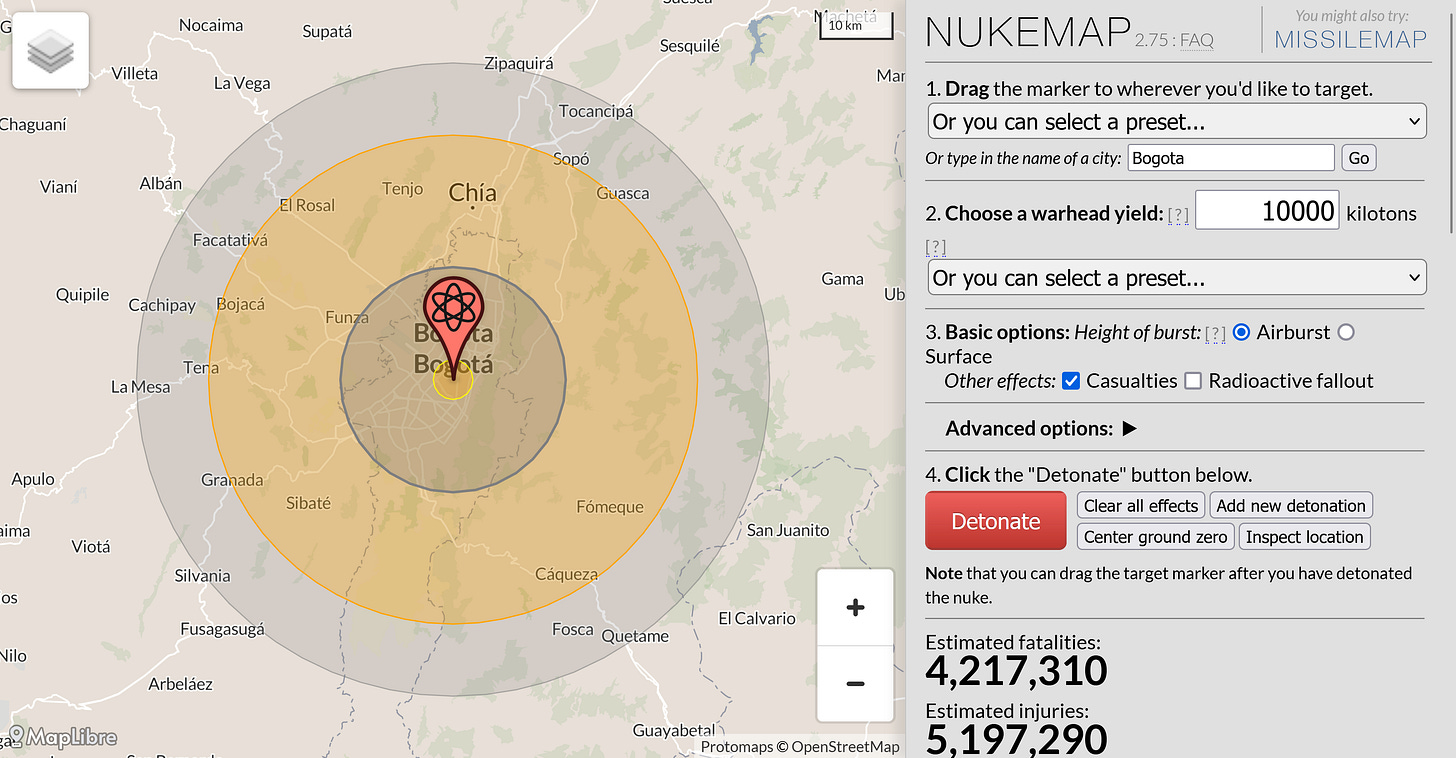Click the El Rosal town label

pyautogui.click(x=307, y=205)
